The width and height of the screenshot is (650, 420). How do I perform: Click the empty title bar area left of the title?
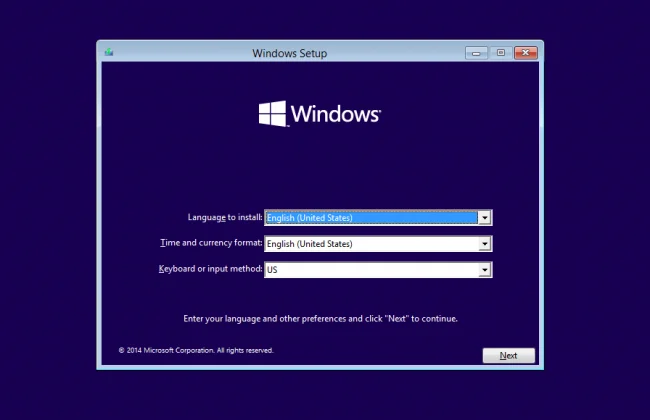tap(180, 53)
